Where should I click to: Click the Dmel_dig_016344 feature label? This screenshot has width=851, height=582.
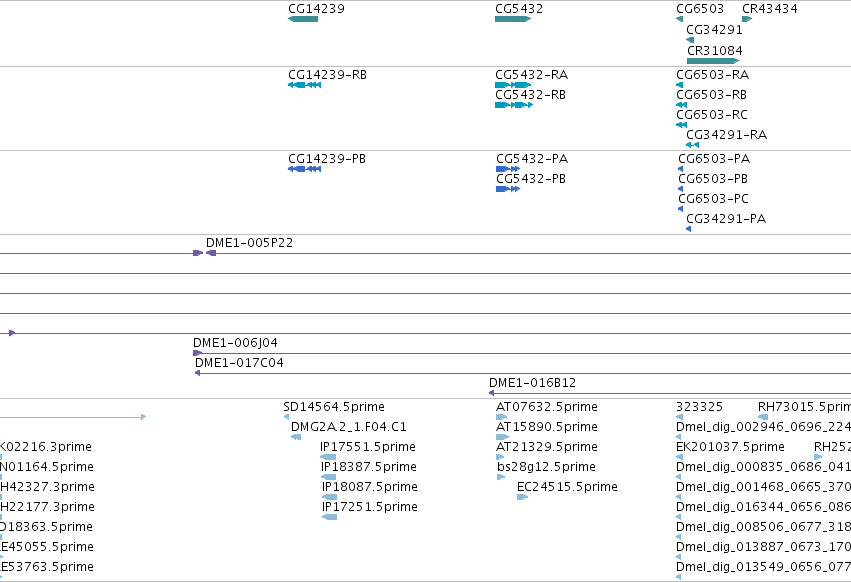click(763, 507)
